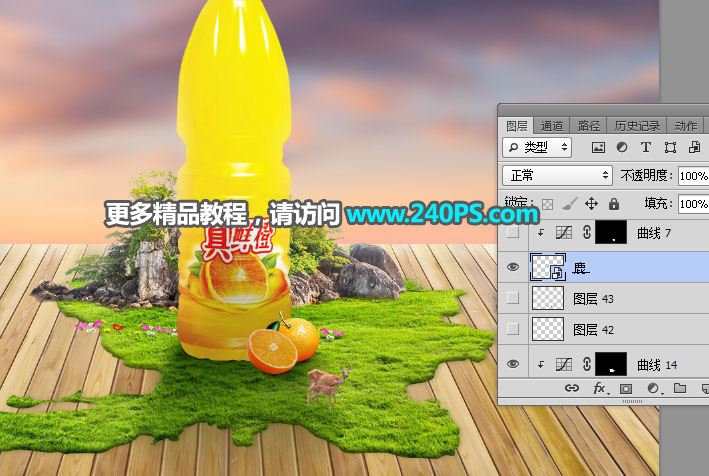Switch to the 通道 tab
Viewport: 709px width, 476px height.
click(x=552, y=126)
